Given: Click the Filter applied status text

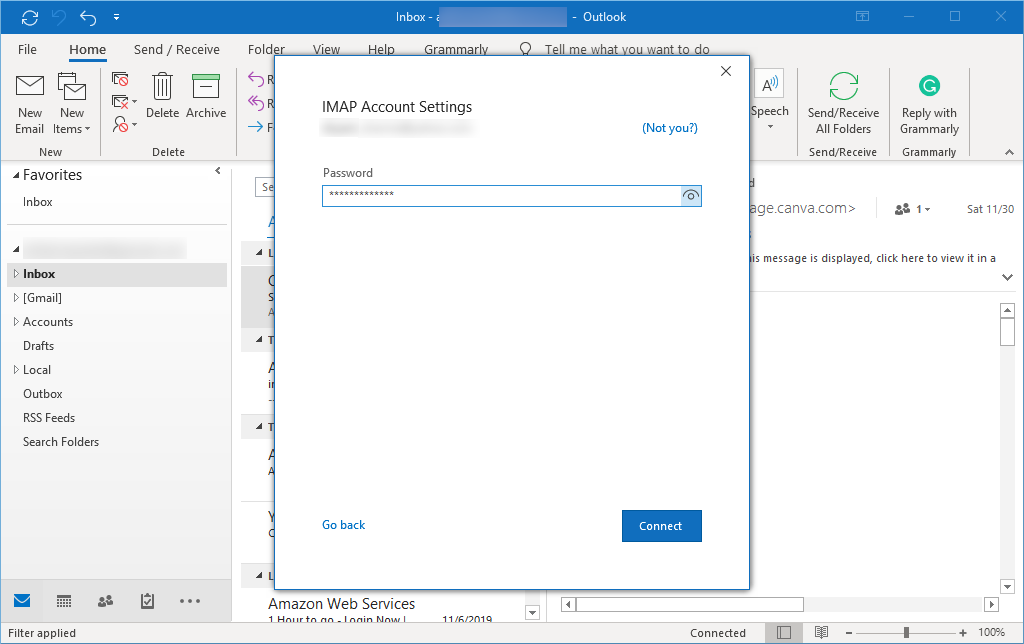Looking at the screenshot, I should [x=42, y=633].
